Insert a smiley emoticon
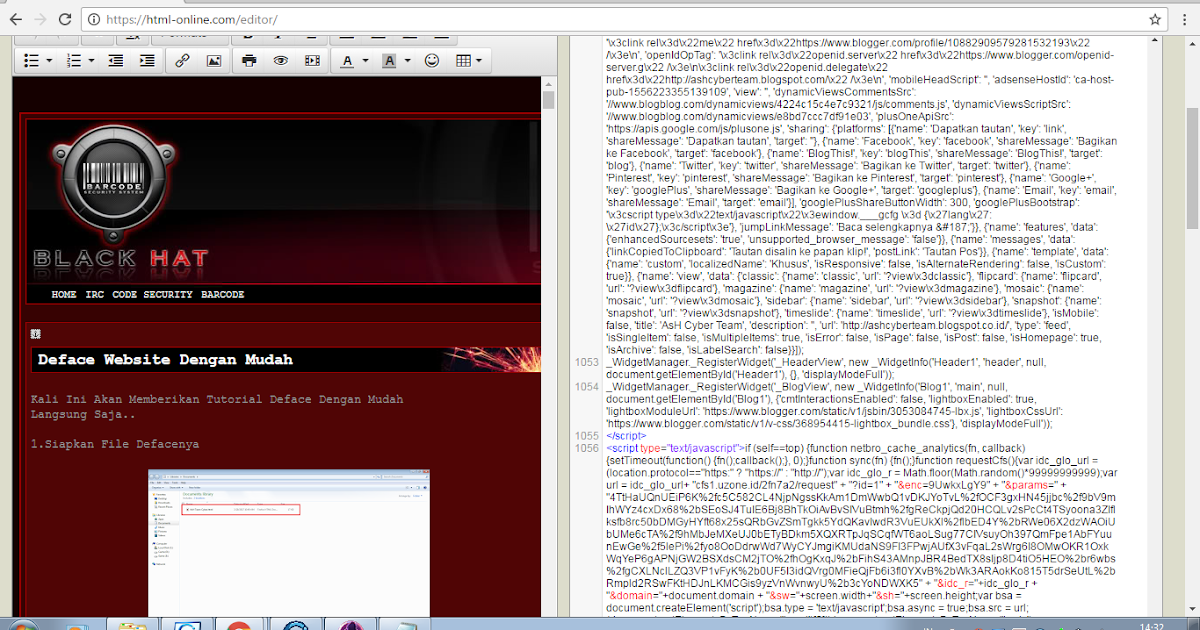Screen dimensions: 1200x630 point(434,60)
